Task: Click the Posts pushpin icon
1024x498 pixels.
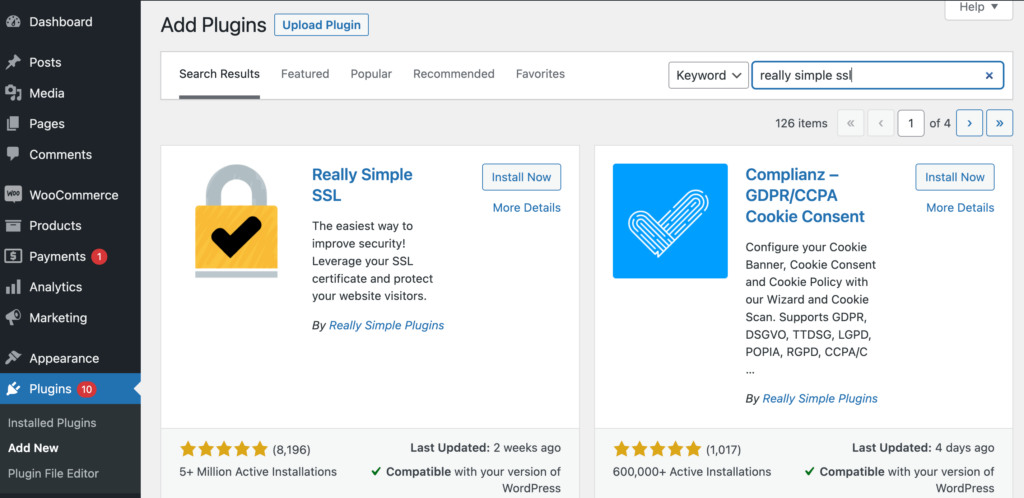Action: tap(14, 62)
